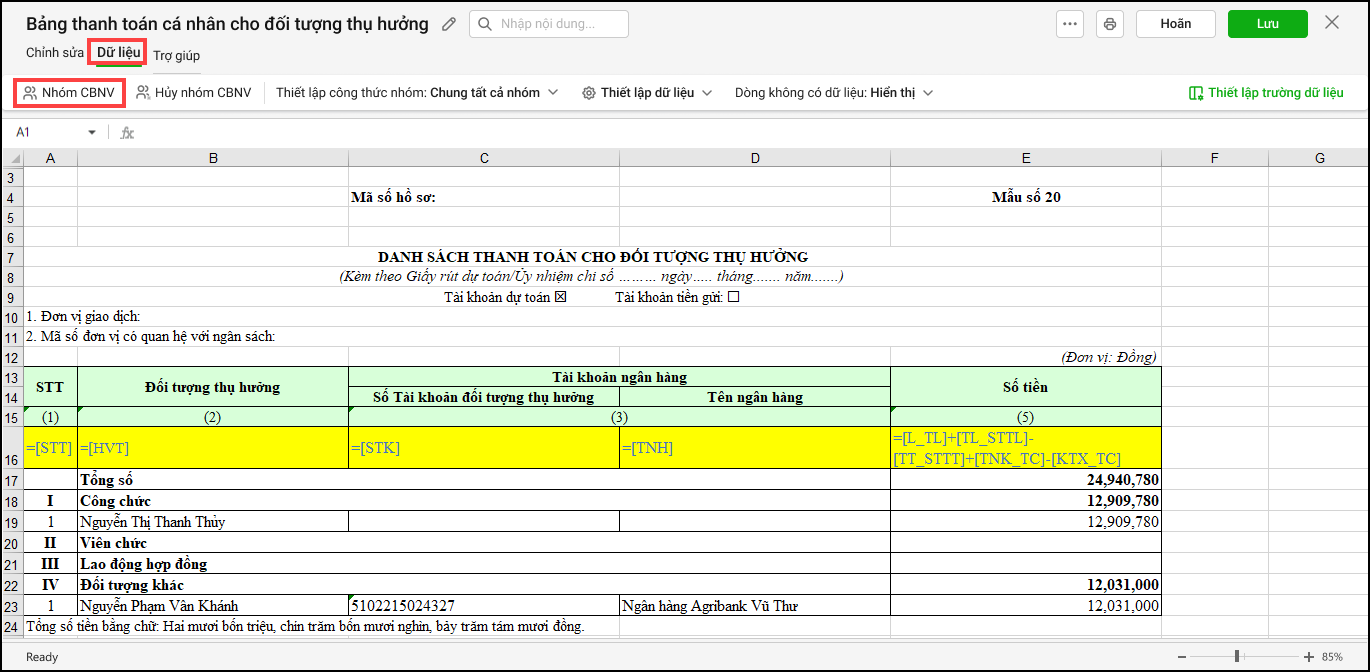Open the Trợ giúp tab

click(176, 55)
